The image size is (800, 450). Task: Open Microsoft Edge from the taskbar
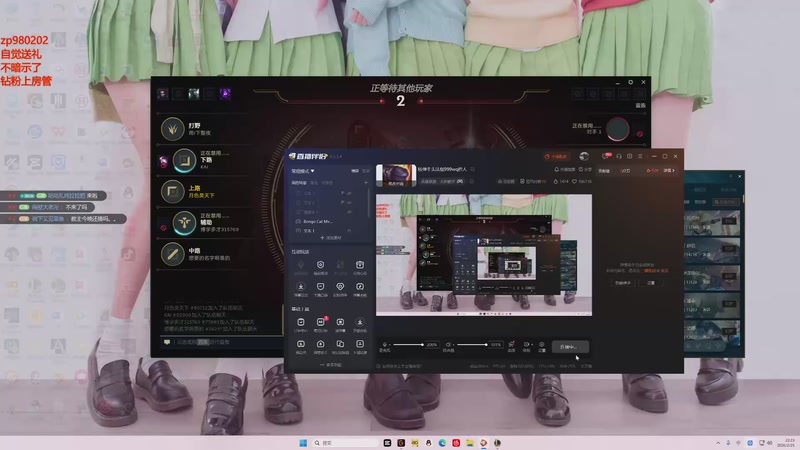[x=442, y=443]
